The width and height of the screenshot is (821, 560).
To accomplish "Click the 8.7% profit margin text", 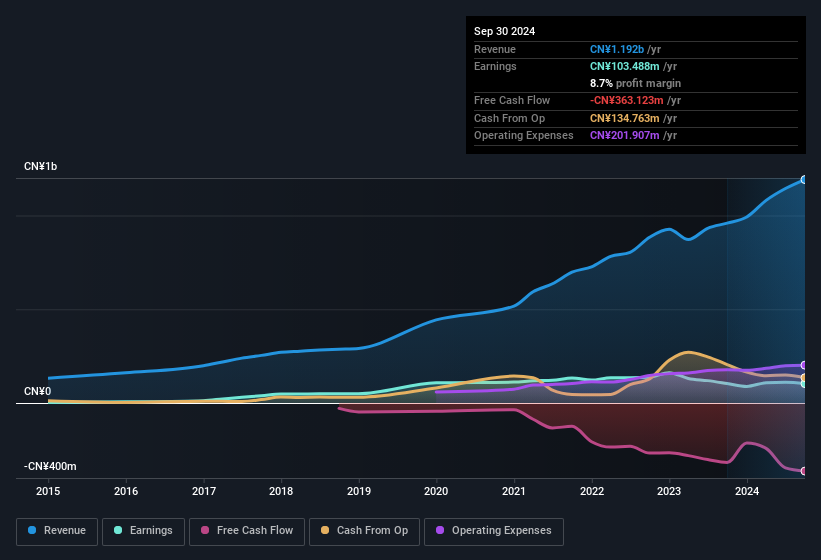I will [635, 83].
